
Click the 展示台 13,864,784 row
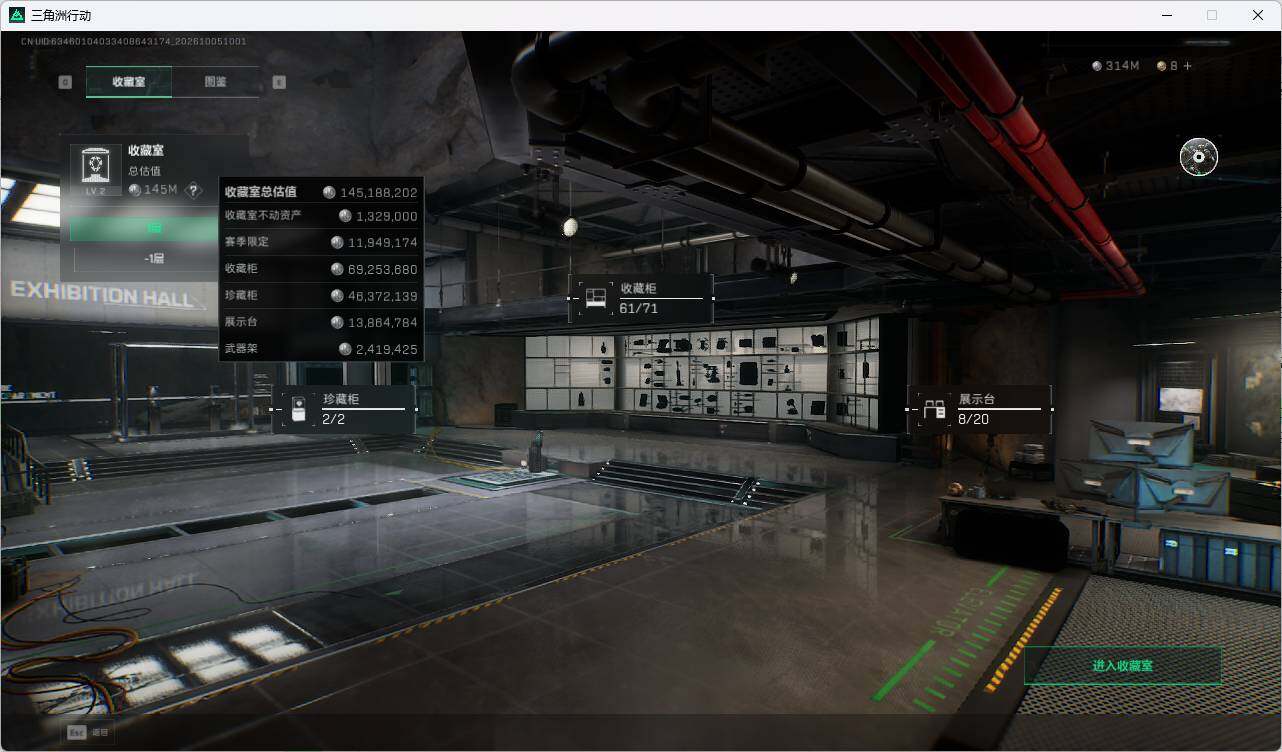click(x=321, y=322)
